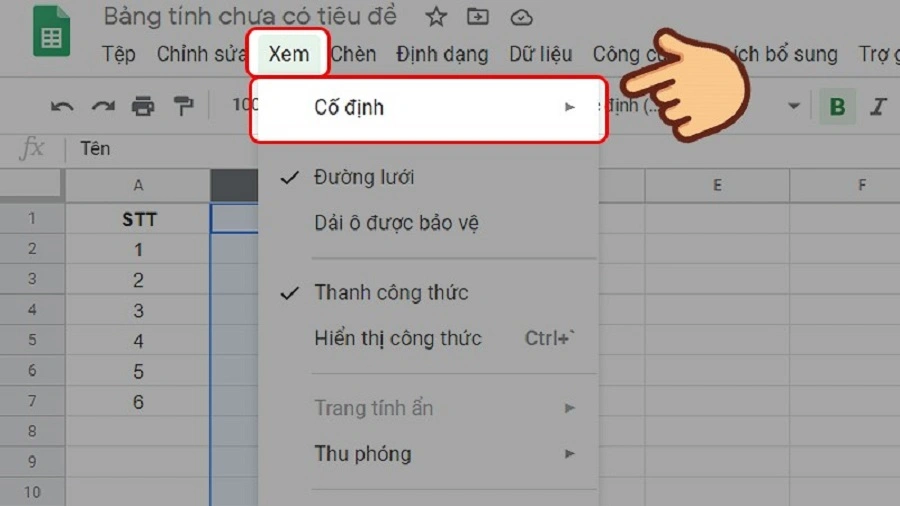Viewport: 900px width, 506px height.
Task: Click the move to folder icon
Action: tap(478, 17)
